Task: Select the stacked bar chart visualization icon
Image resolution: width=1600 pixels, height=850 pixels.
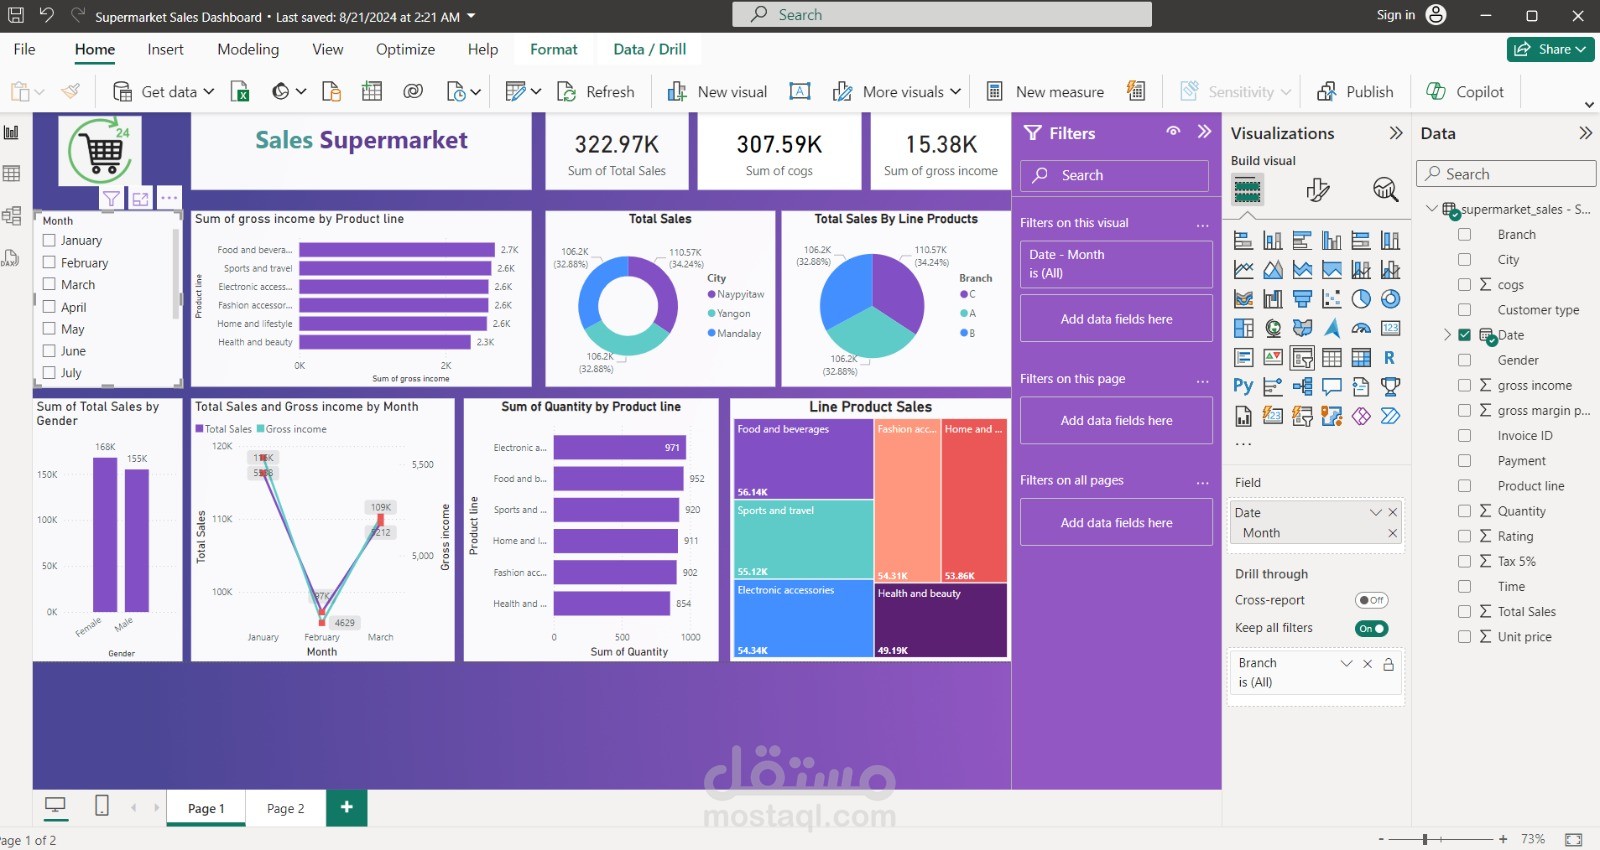Action: (x=1243, y=240)
